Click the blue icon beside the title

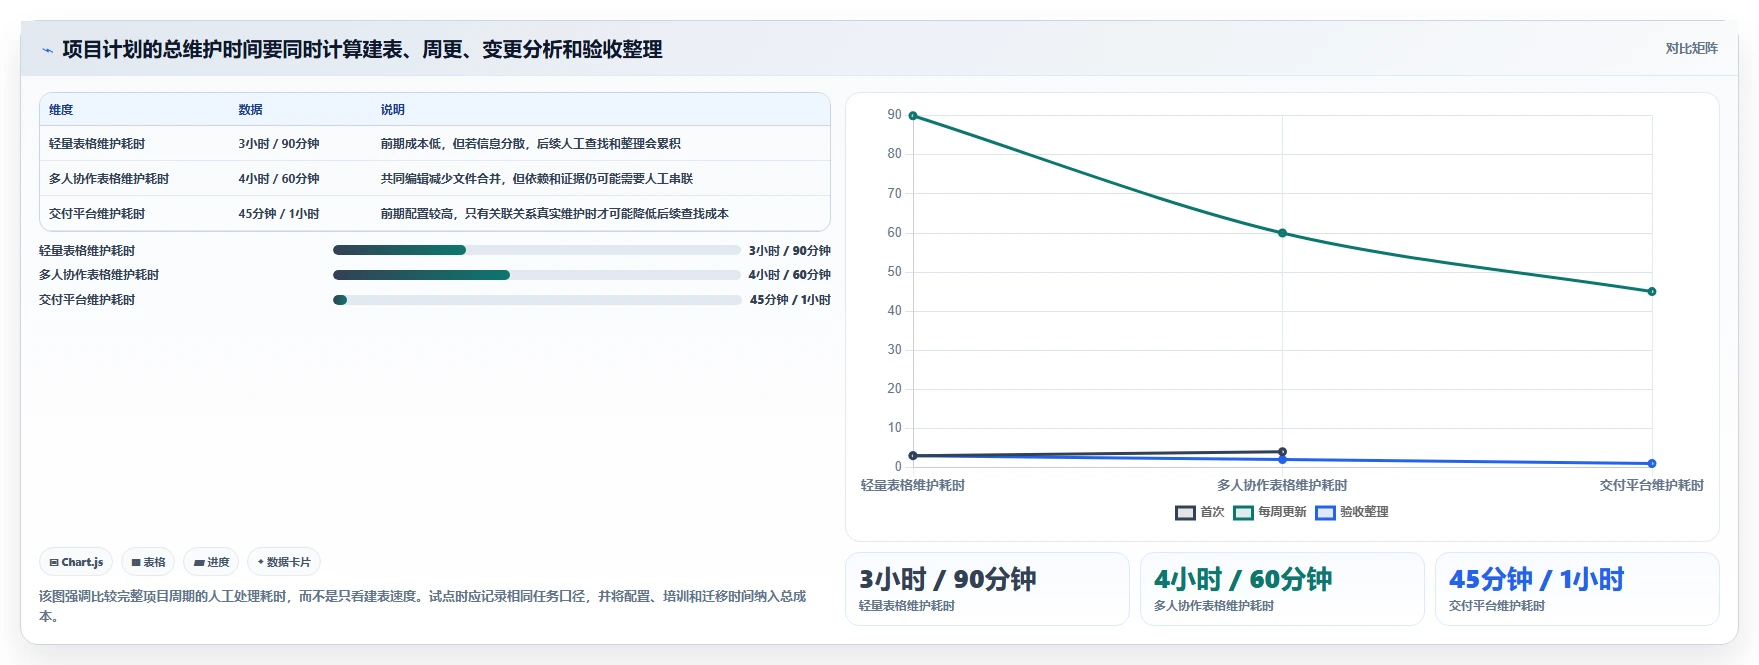coord(47,50)
